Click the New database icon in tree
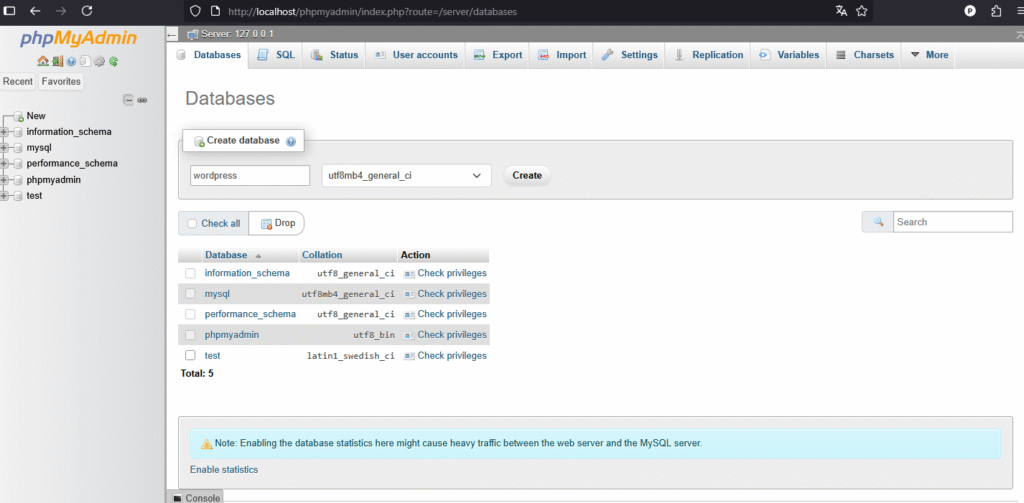 point(18,116)
